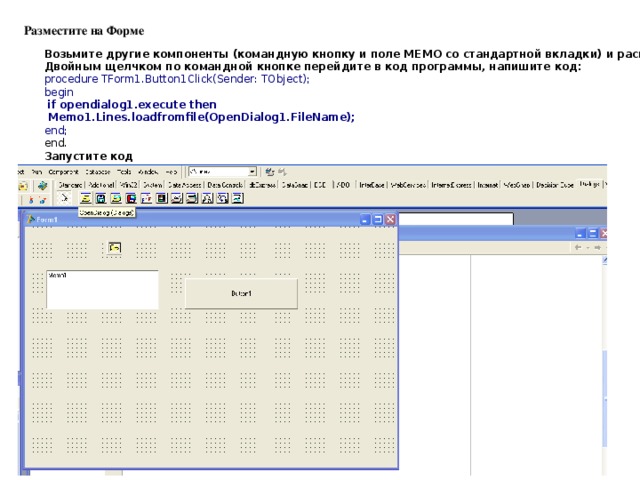Select Button1 on the form
This screenshot has height=480, width=640.
[x=241, y=293]
